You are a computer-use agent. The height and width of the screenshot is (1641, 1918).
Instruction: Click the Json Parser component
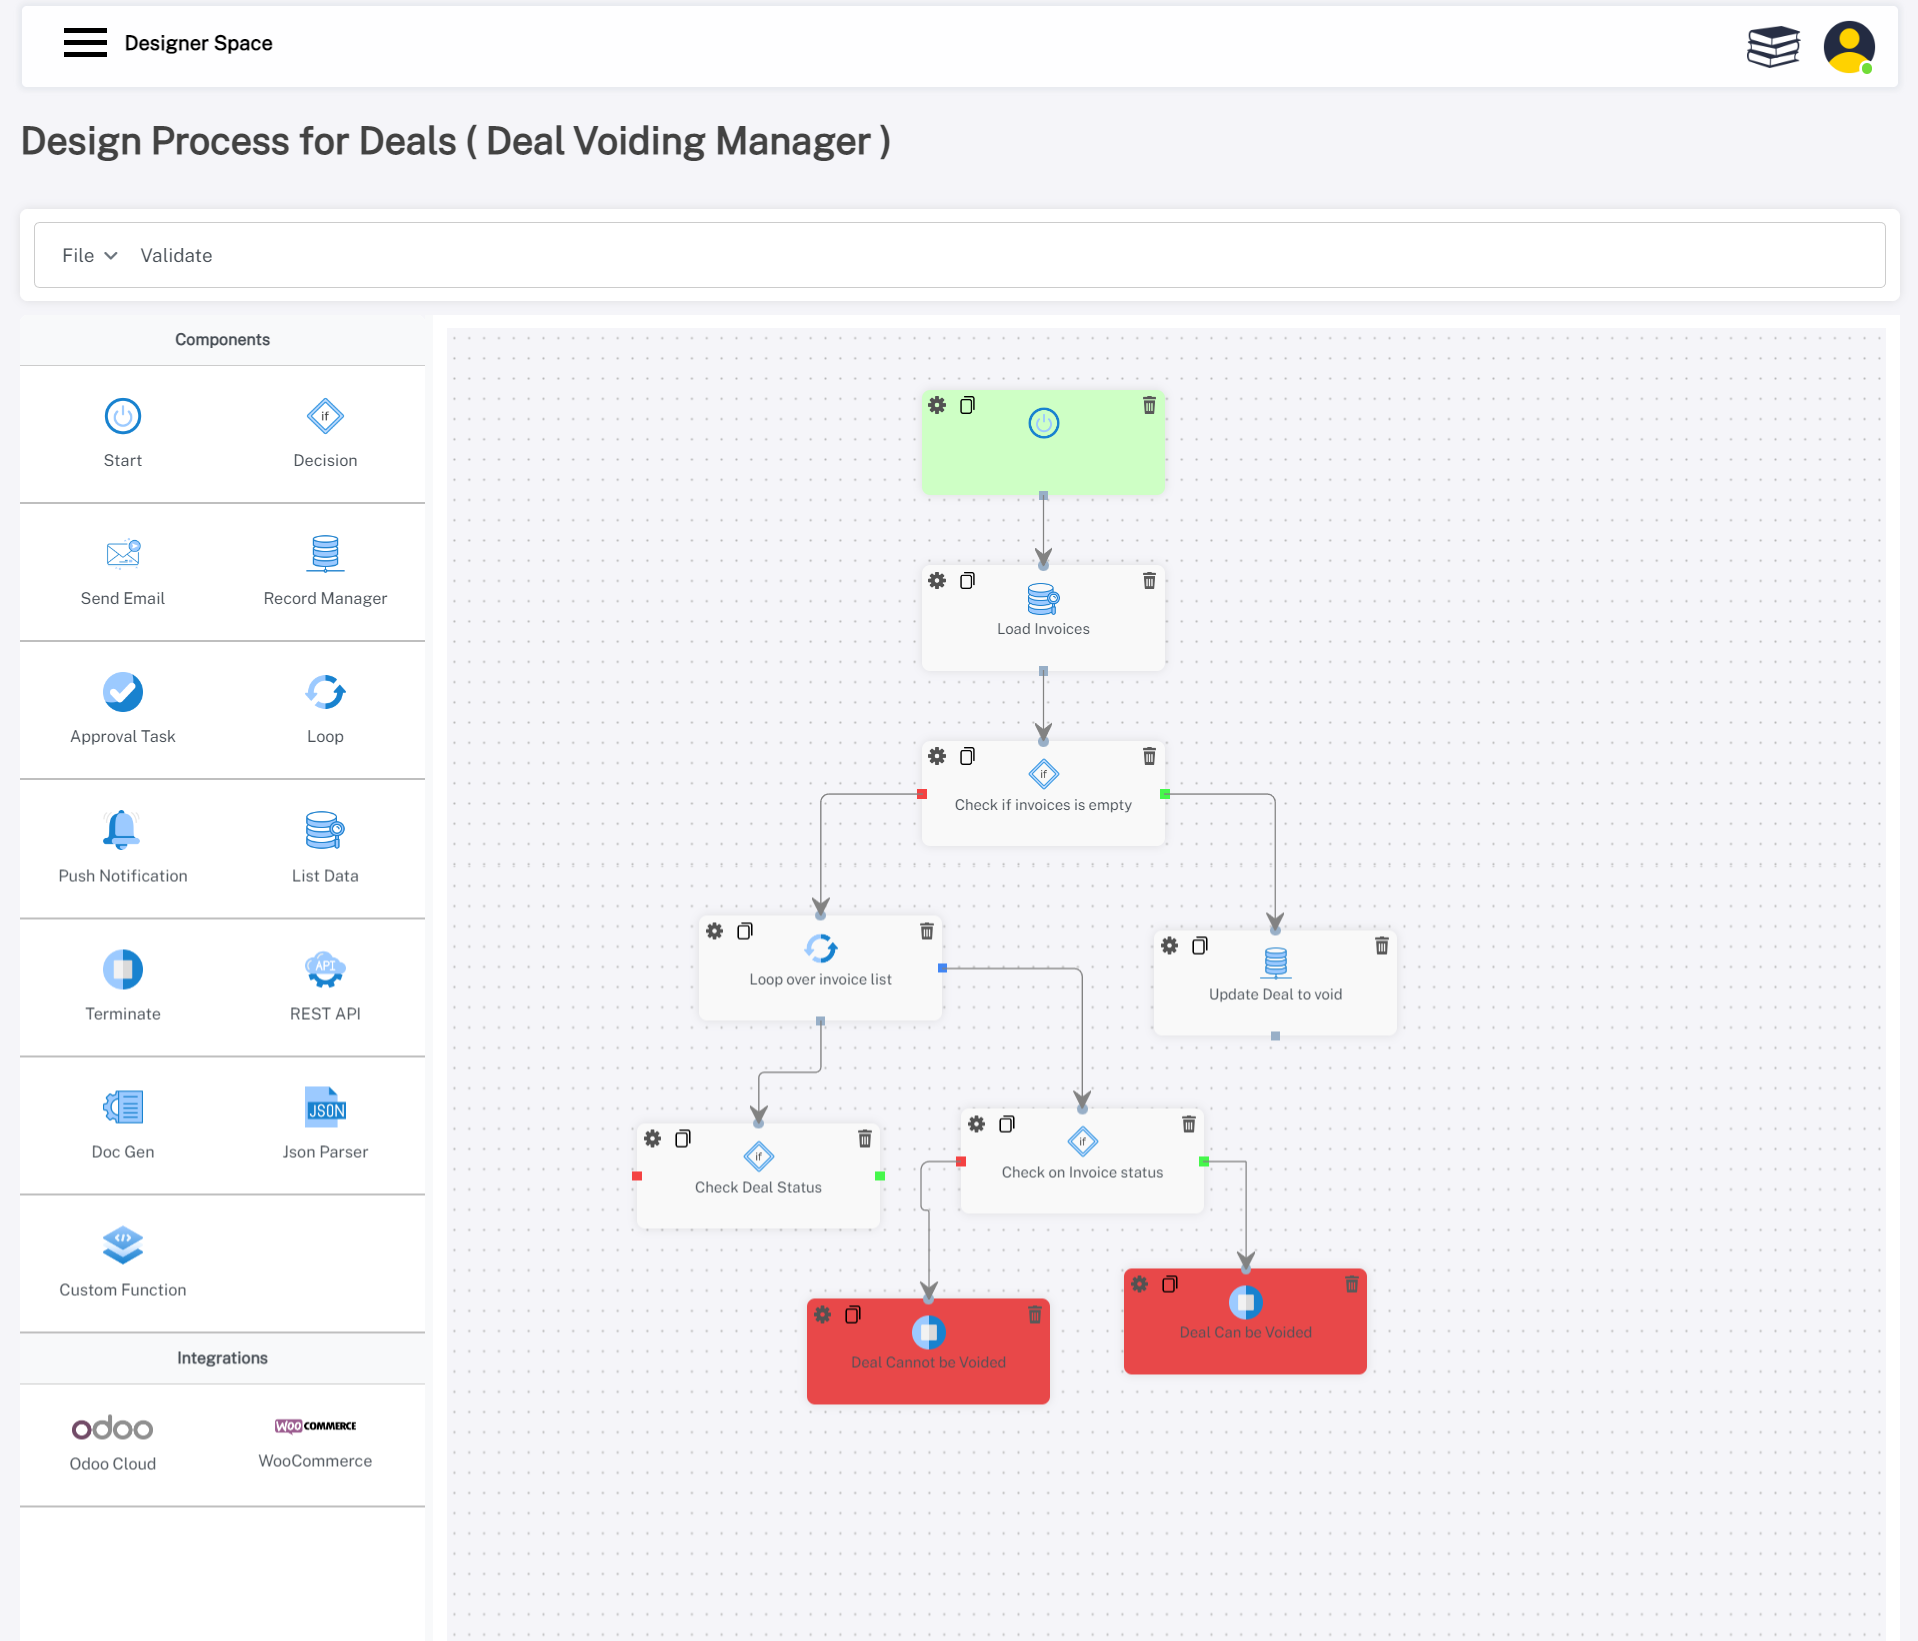pyautogui.click(x=325, y=1108)
